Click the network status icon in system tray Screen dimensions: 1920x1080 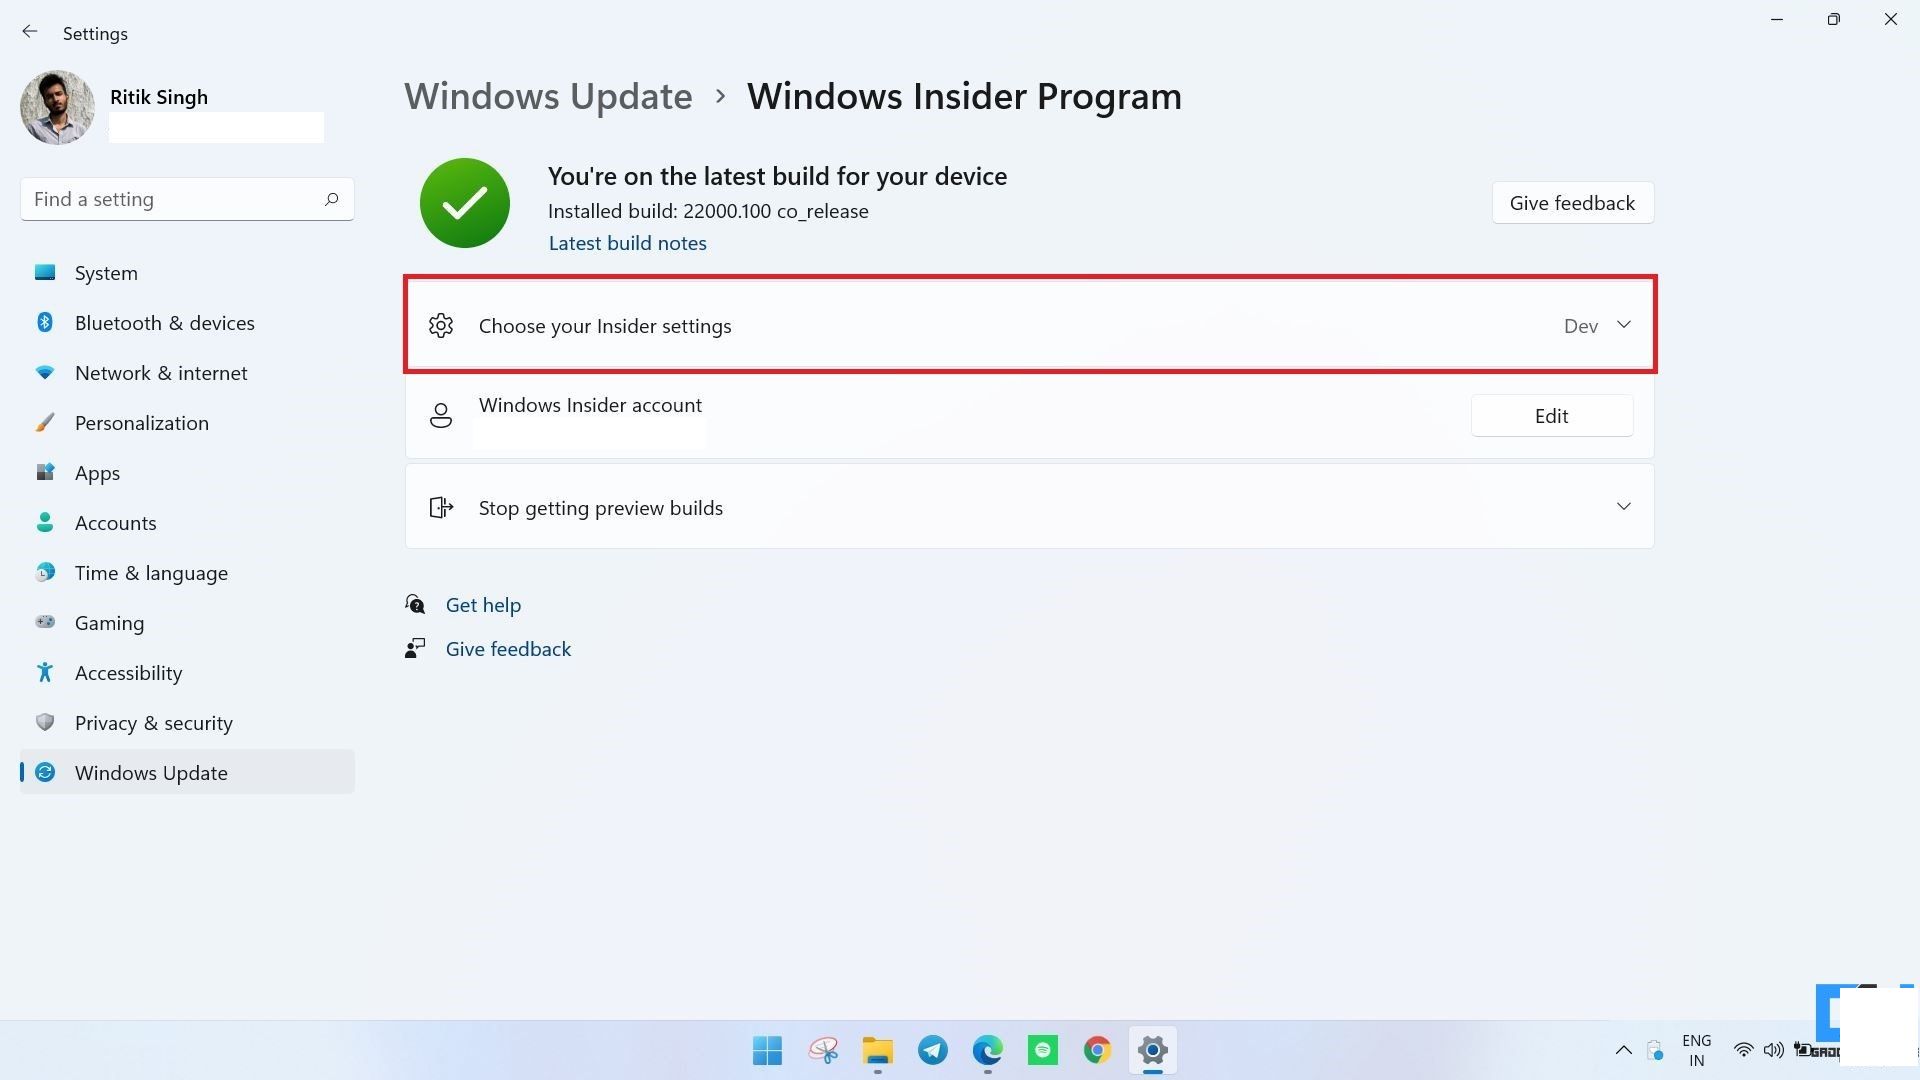1743,1050
